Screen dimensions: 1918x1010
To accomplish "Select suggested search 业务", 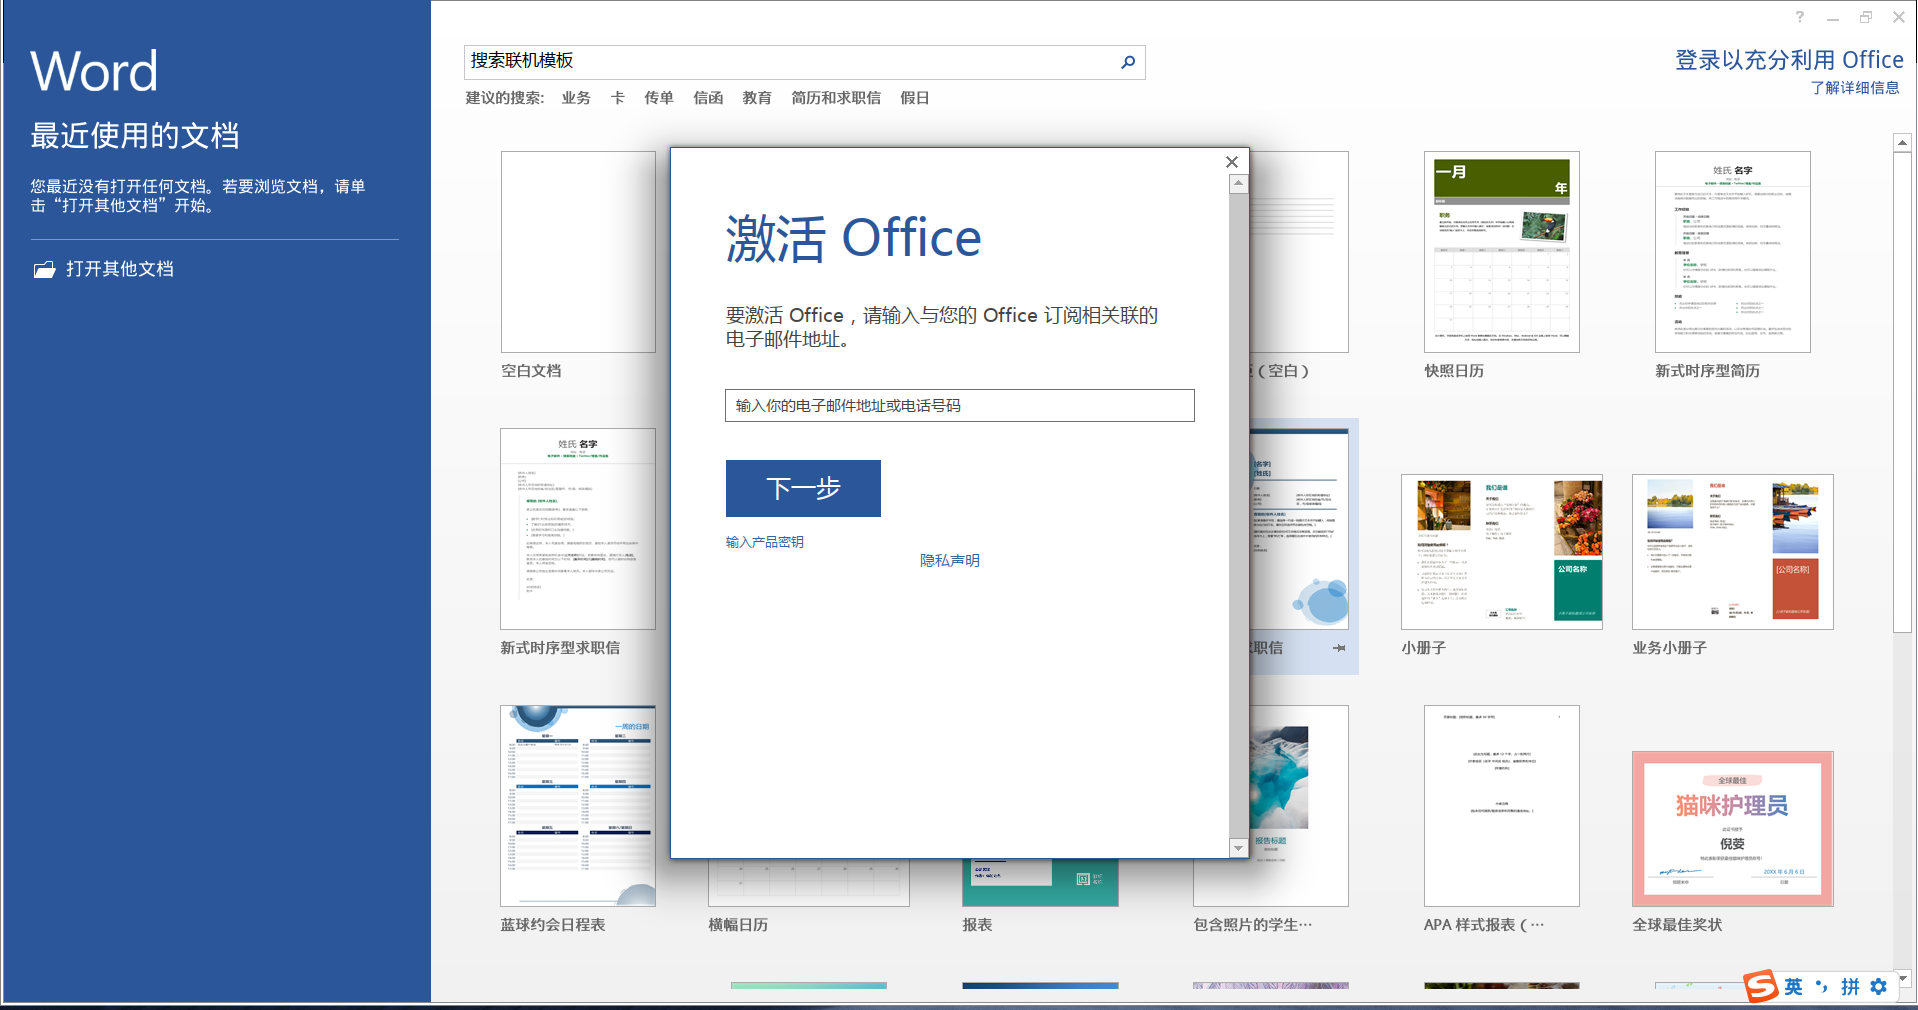I will [x=576, y=98].
